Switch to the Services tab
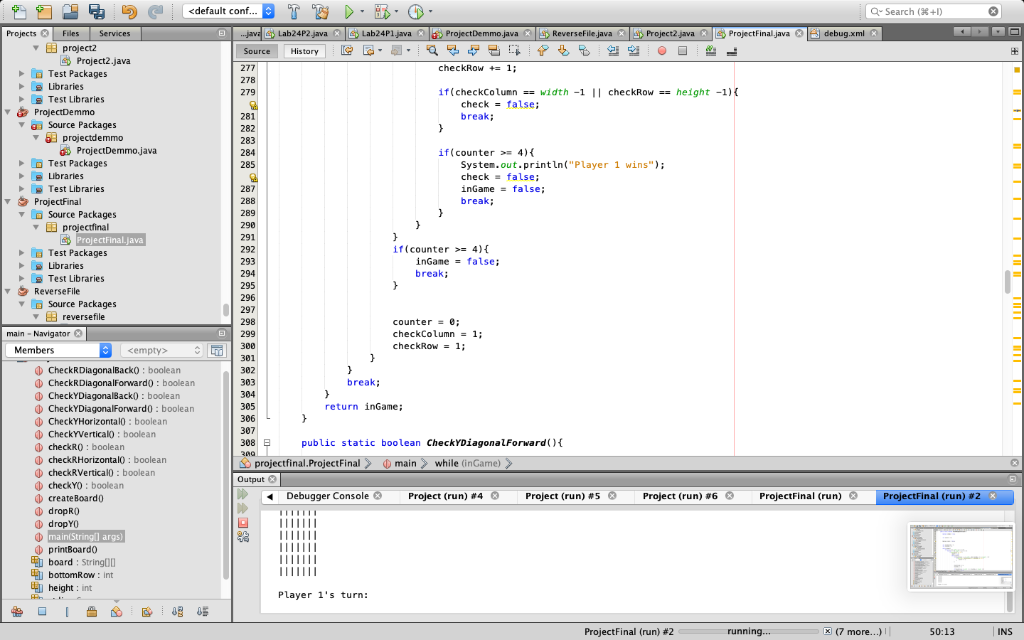Image resolution: width=1024 pixels, height=640 pixels. [114, 33]
